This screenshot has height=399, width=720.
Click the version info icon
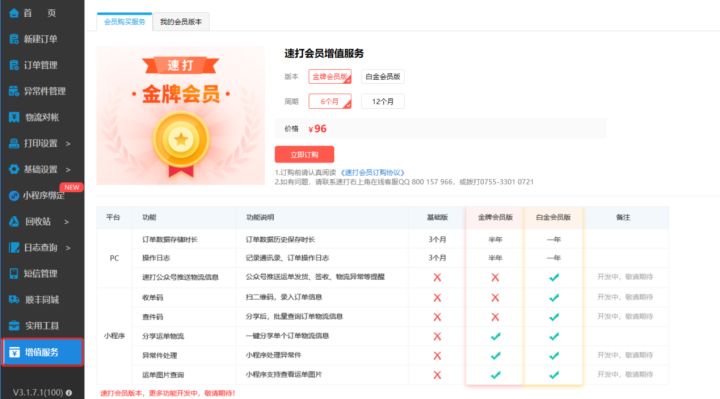coord(69,393)
